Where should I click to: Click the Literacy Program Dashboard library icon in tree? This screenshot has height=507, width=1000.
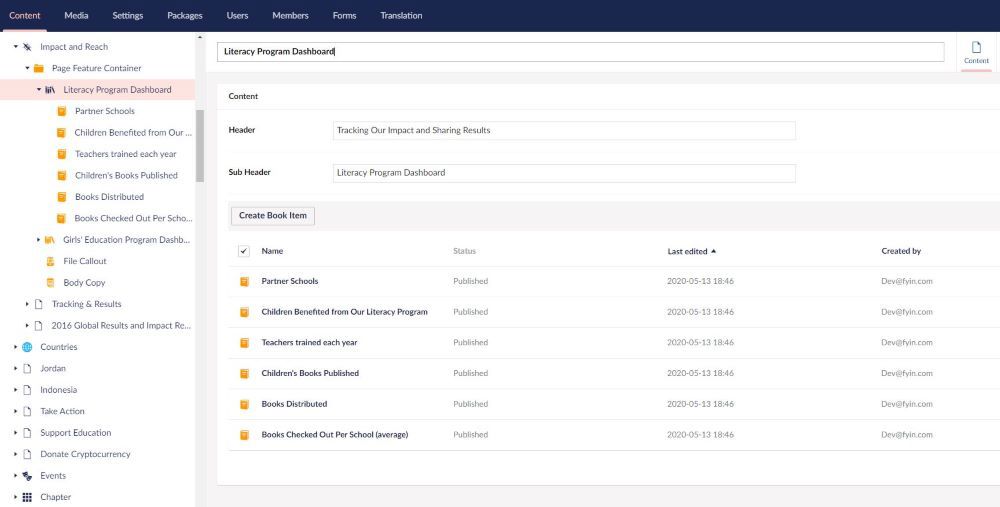click(50, 90)
